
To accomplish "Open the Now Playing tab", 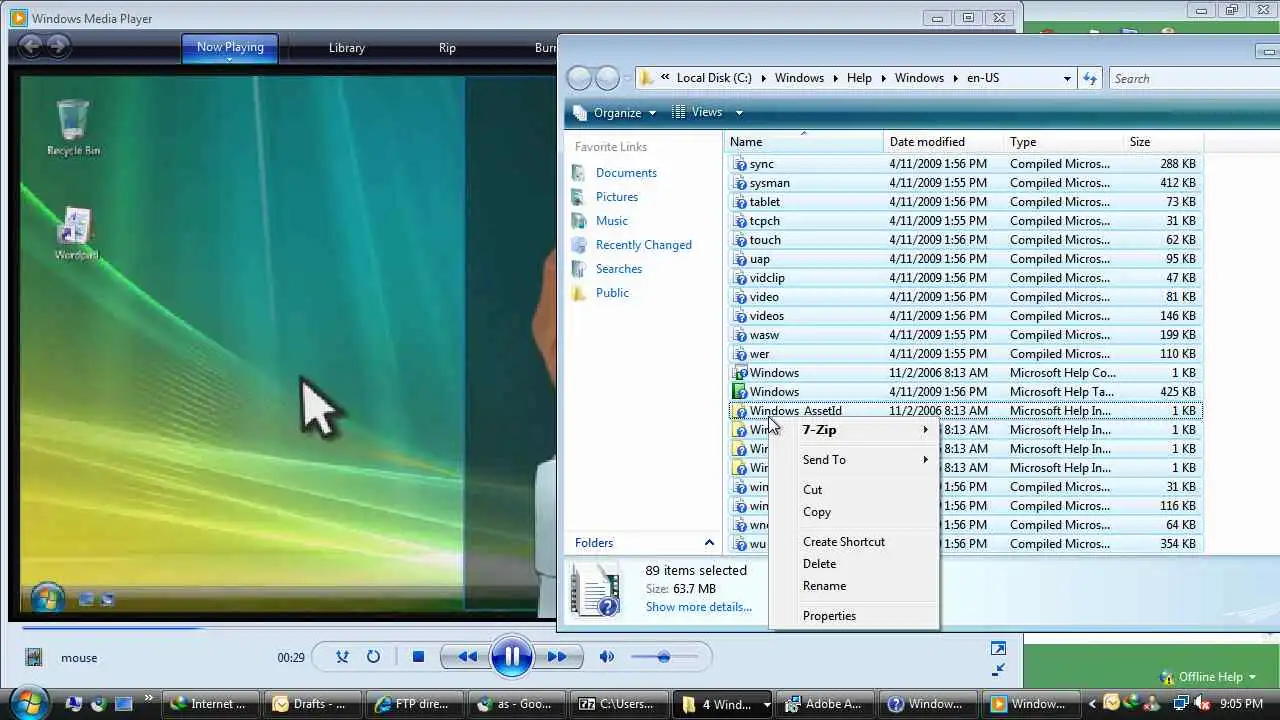I will (230, 48).
